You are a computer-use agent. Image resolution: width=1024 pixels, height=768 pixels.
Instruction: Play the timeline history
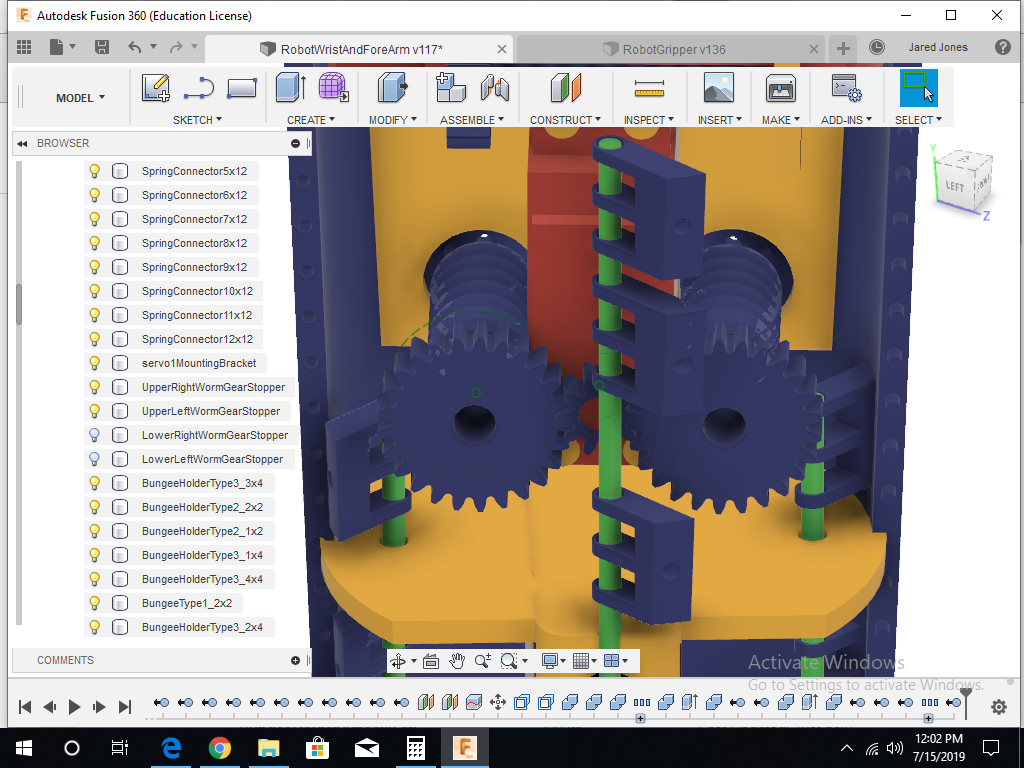click(x=74, y=707)
